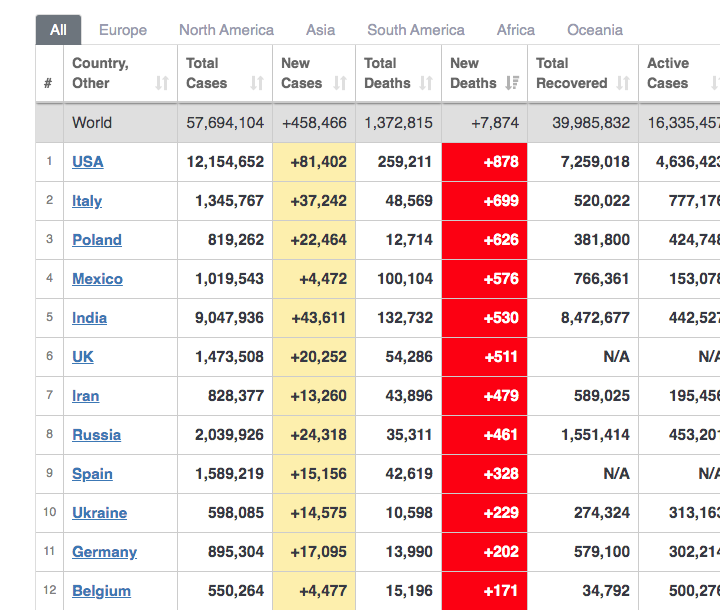The width and height of the screenshot is (720, 610).
Task: Click active sort icon in New Deaths header
Action: click(512, 83)
